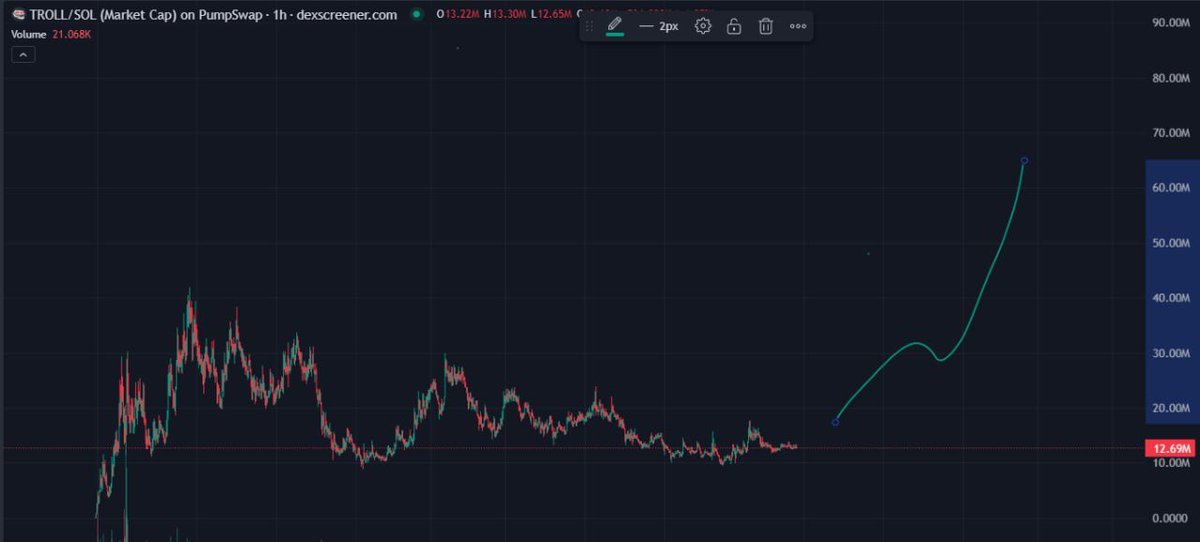Image resolution: width=1200 pixels, height=542 pixels.
Task: Click the TROLL/SOL chart title
Action: point(213,15)
